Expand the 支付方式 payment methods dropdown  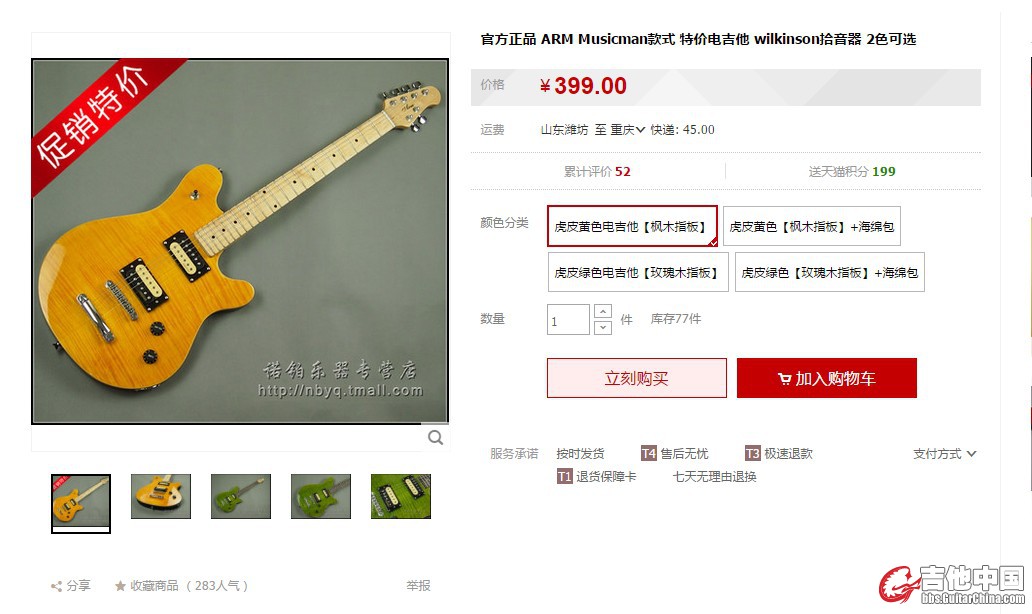pos(944,453)
